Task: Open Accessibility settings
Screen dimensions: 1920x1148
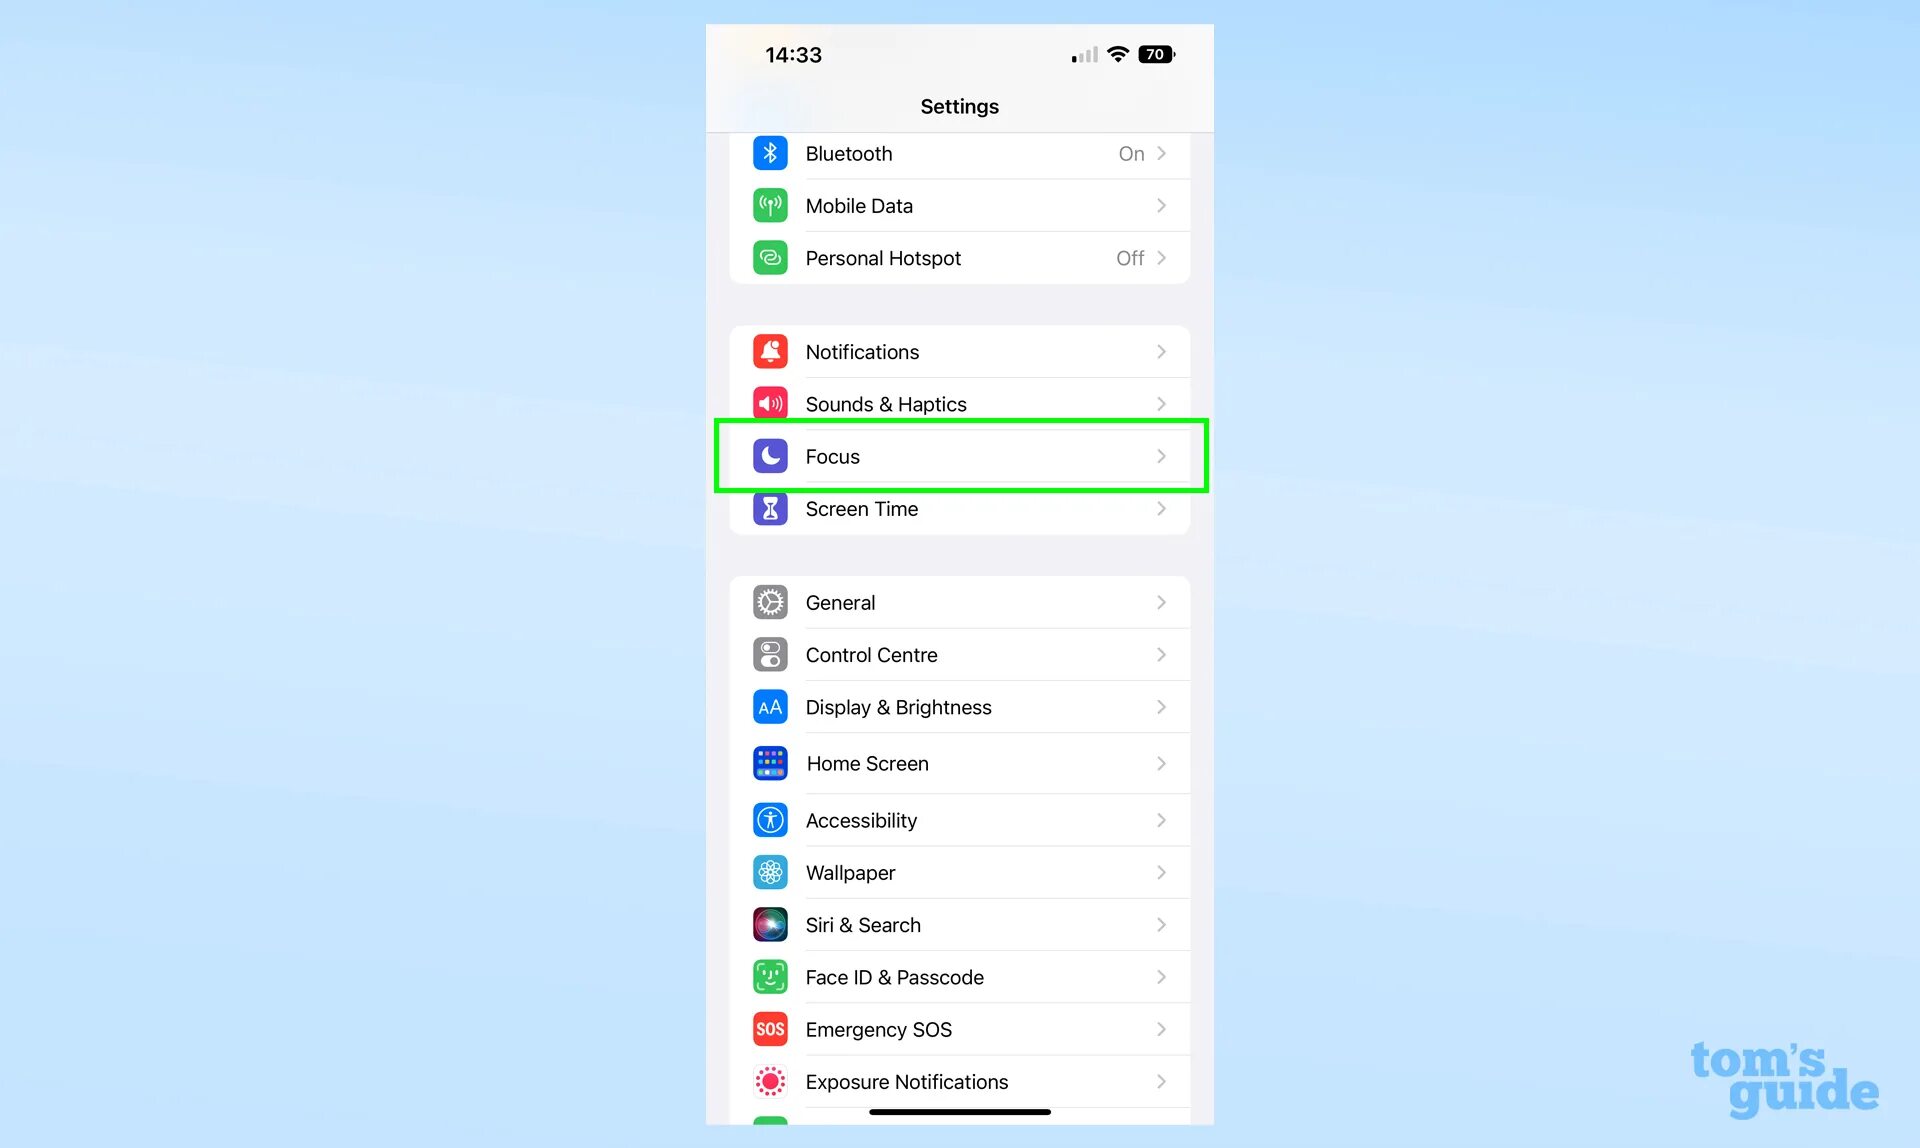Action: coord(961,820)
